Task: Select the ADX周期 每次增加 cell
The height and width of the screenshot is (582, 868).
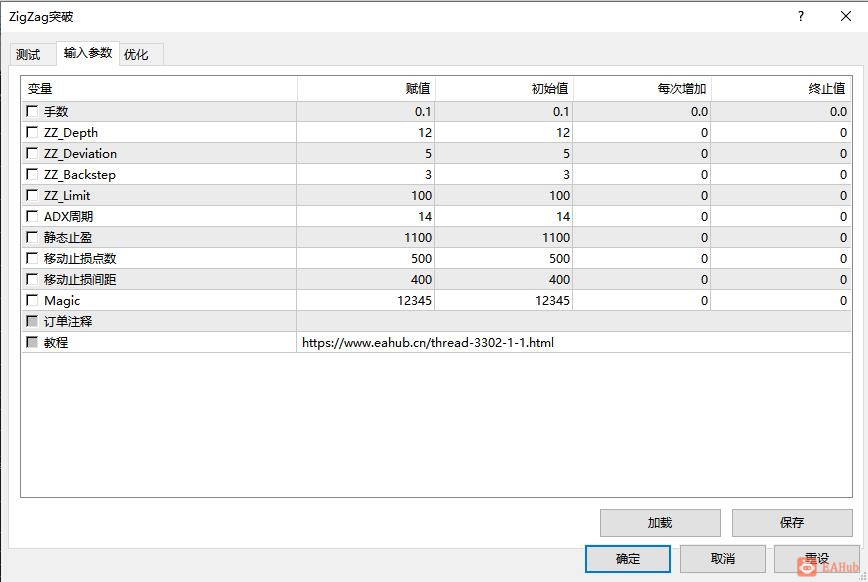Action: [x=642, y=217]
